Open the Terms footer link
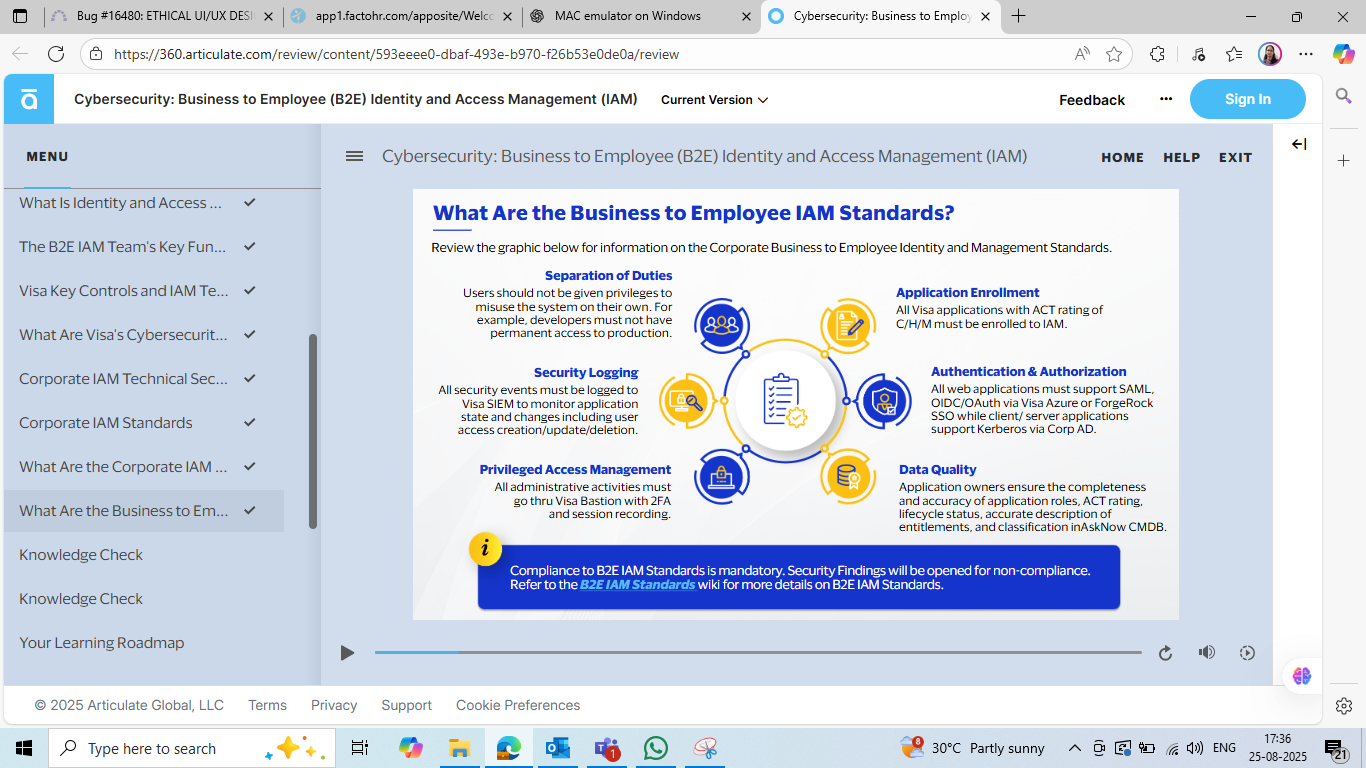This screenshot has width=1366, height=768. (x=267, y=705)
